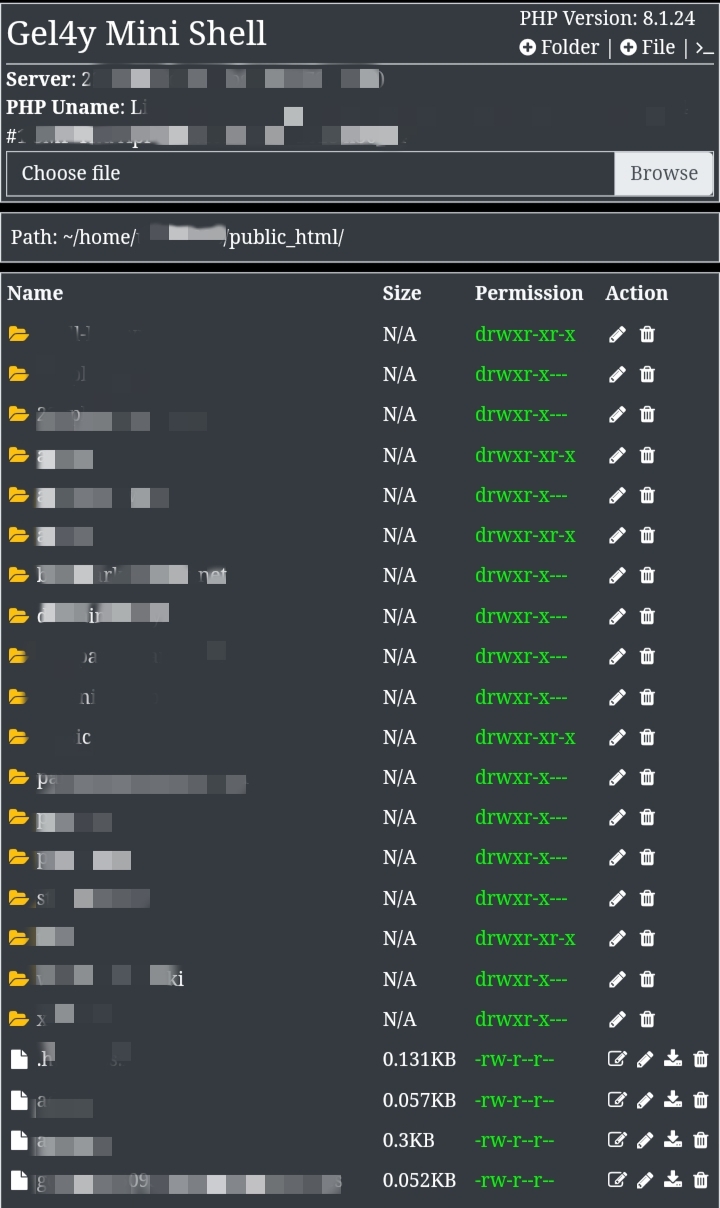The height and width of the screenshot is (1208, 720).
Task: Rename the 0.3KB file with pencil icon
Action: 645,1140
